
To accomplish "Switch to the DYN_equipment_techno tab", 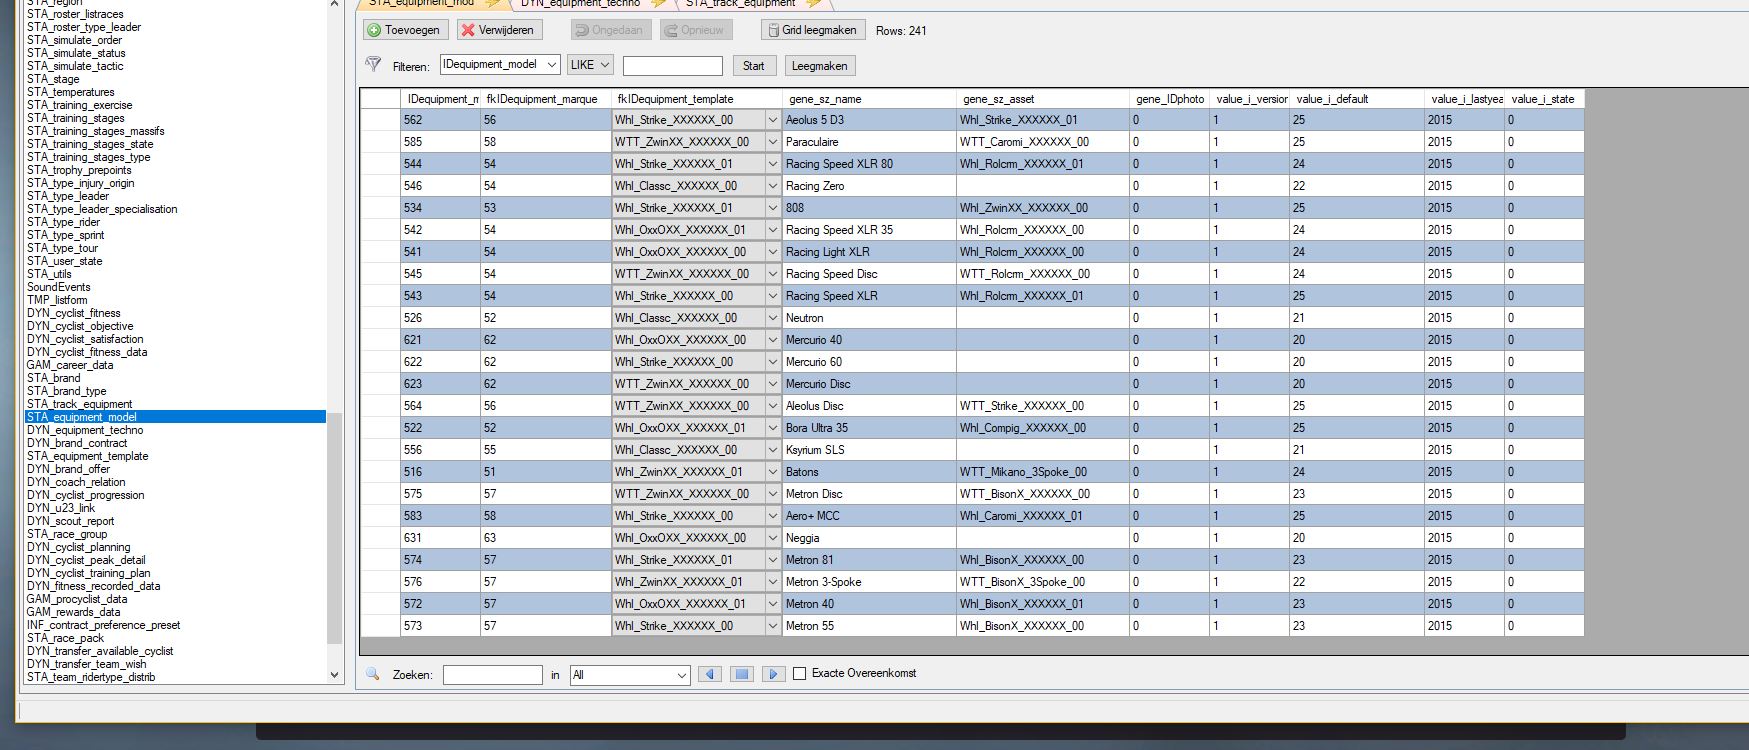I will [x=580, y=4].
